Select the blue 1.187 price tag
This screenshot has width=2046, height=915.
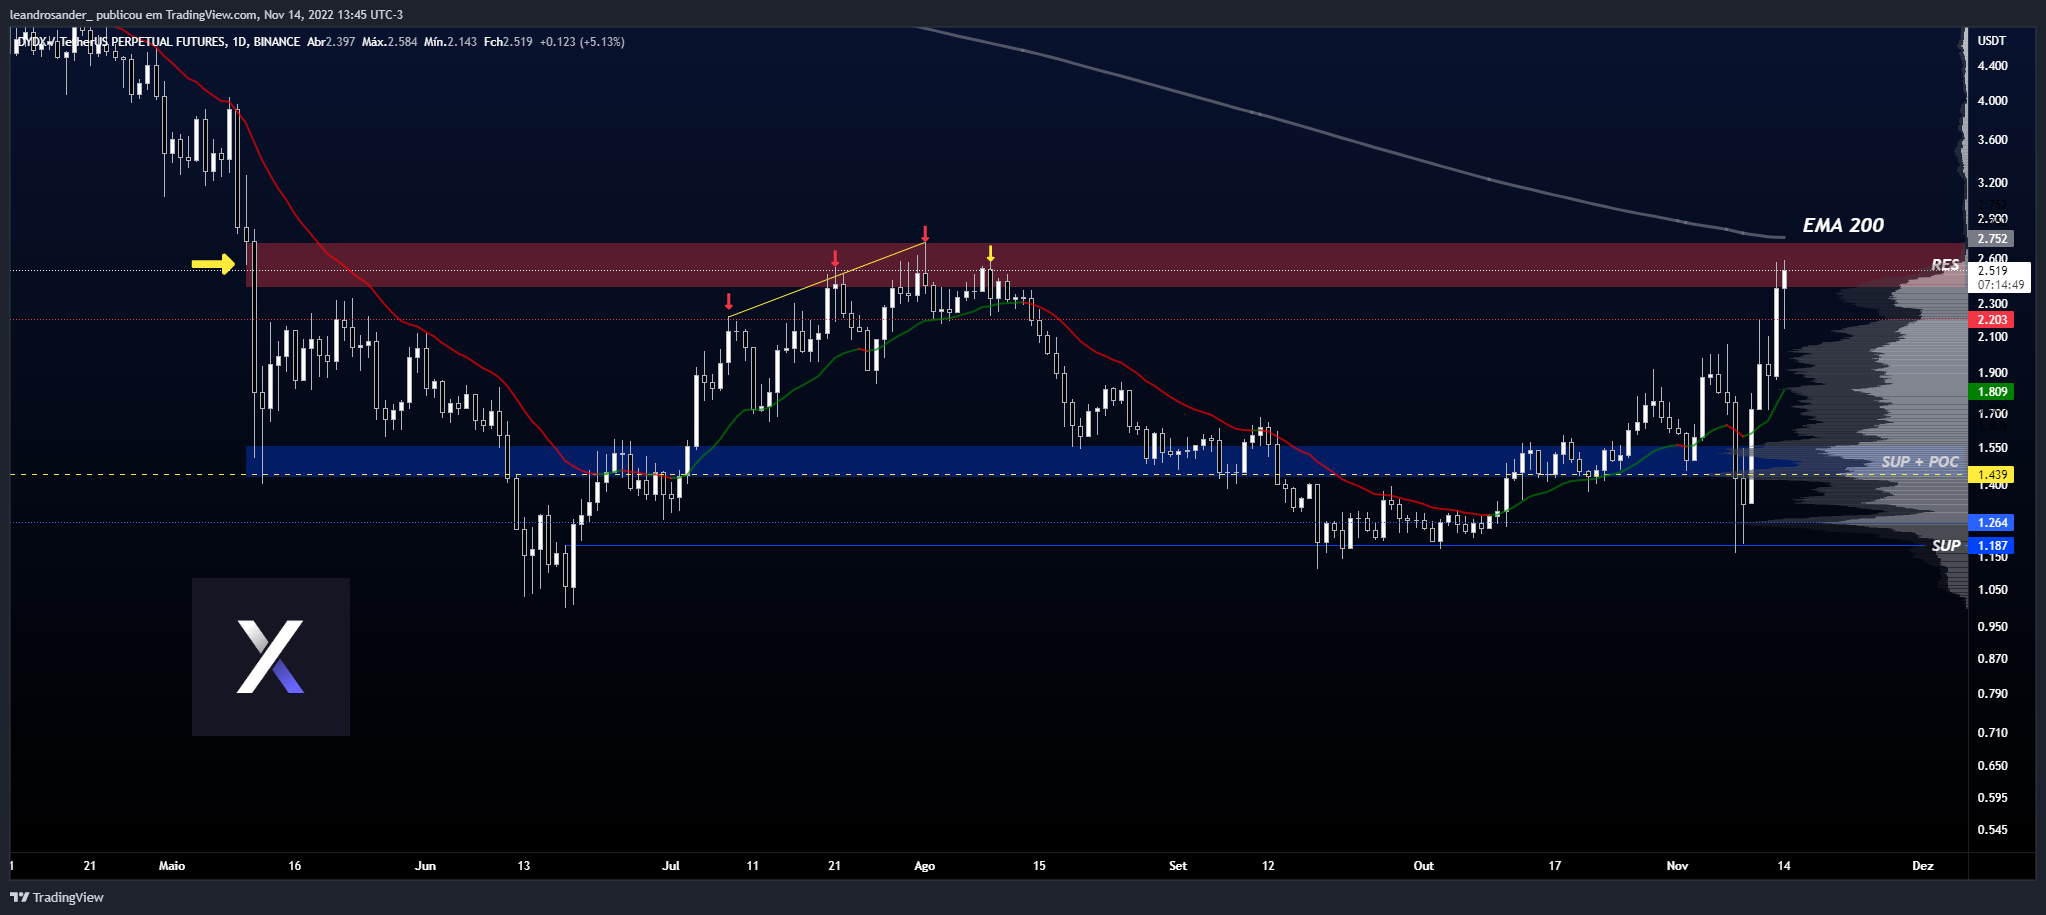tap(1991, 546)
